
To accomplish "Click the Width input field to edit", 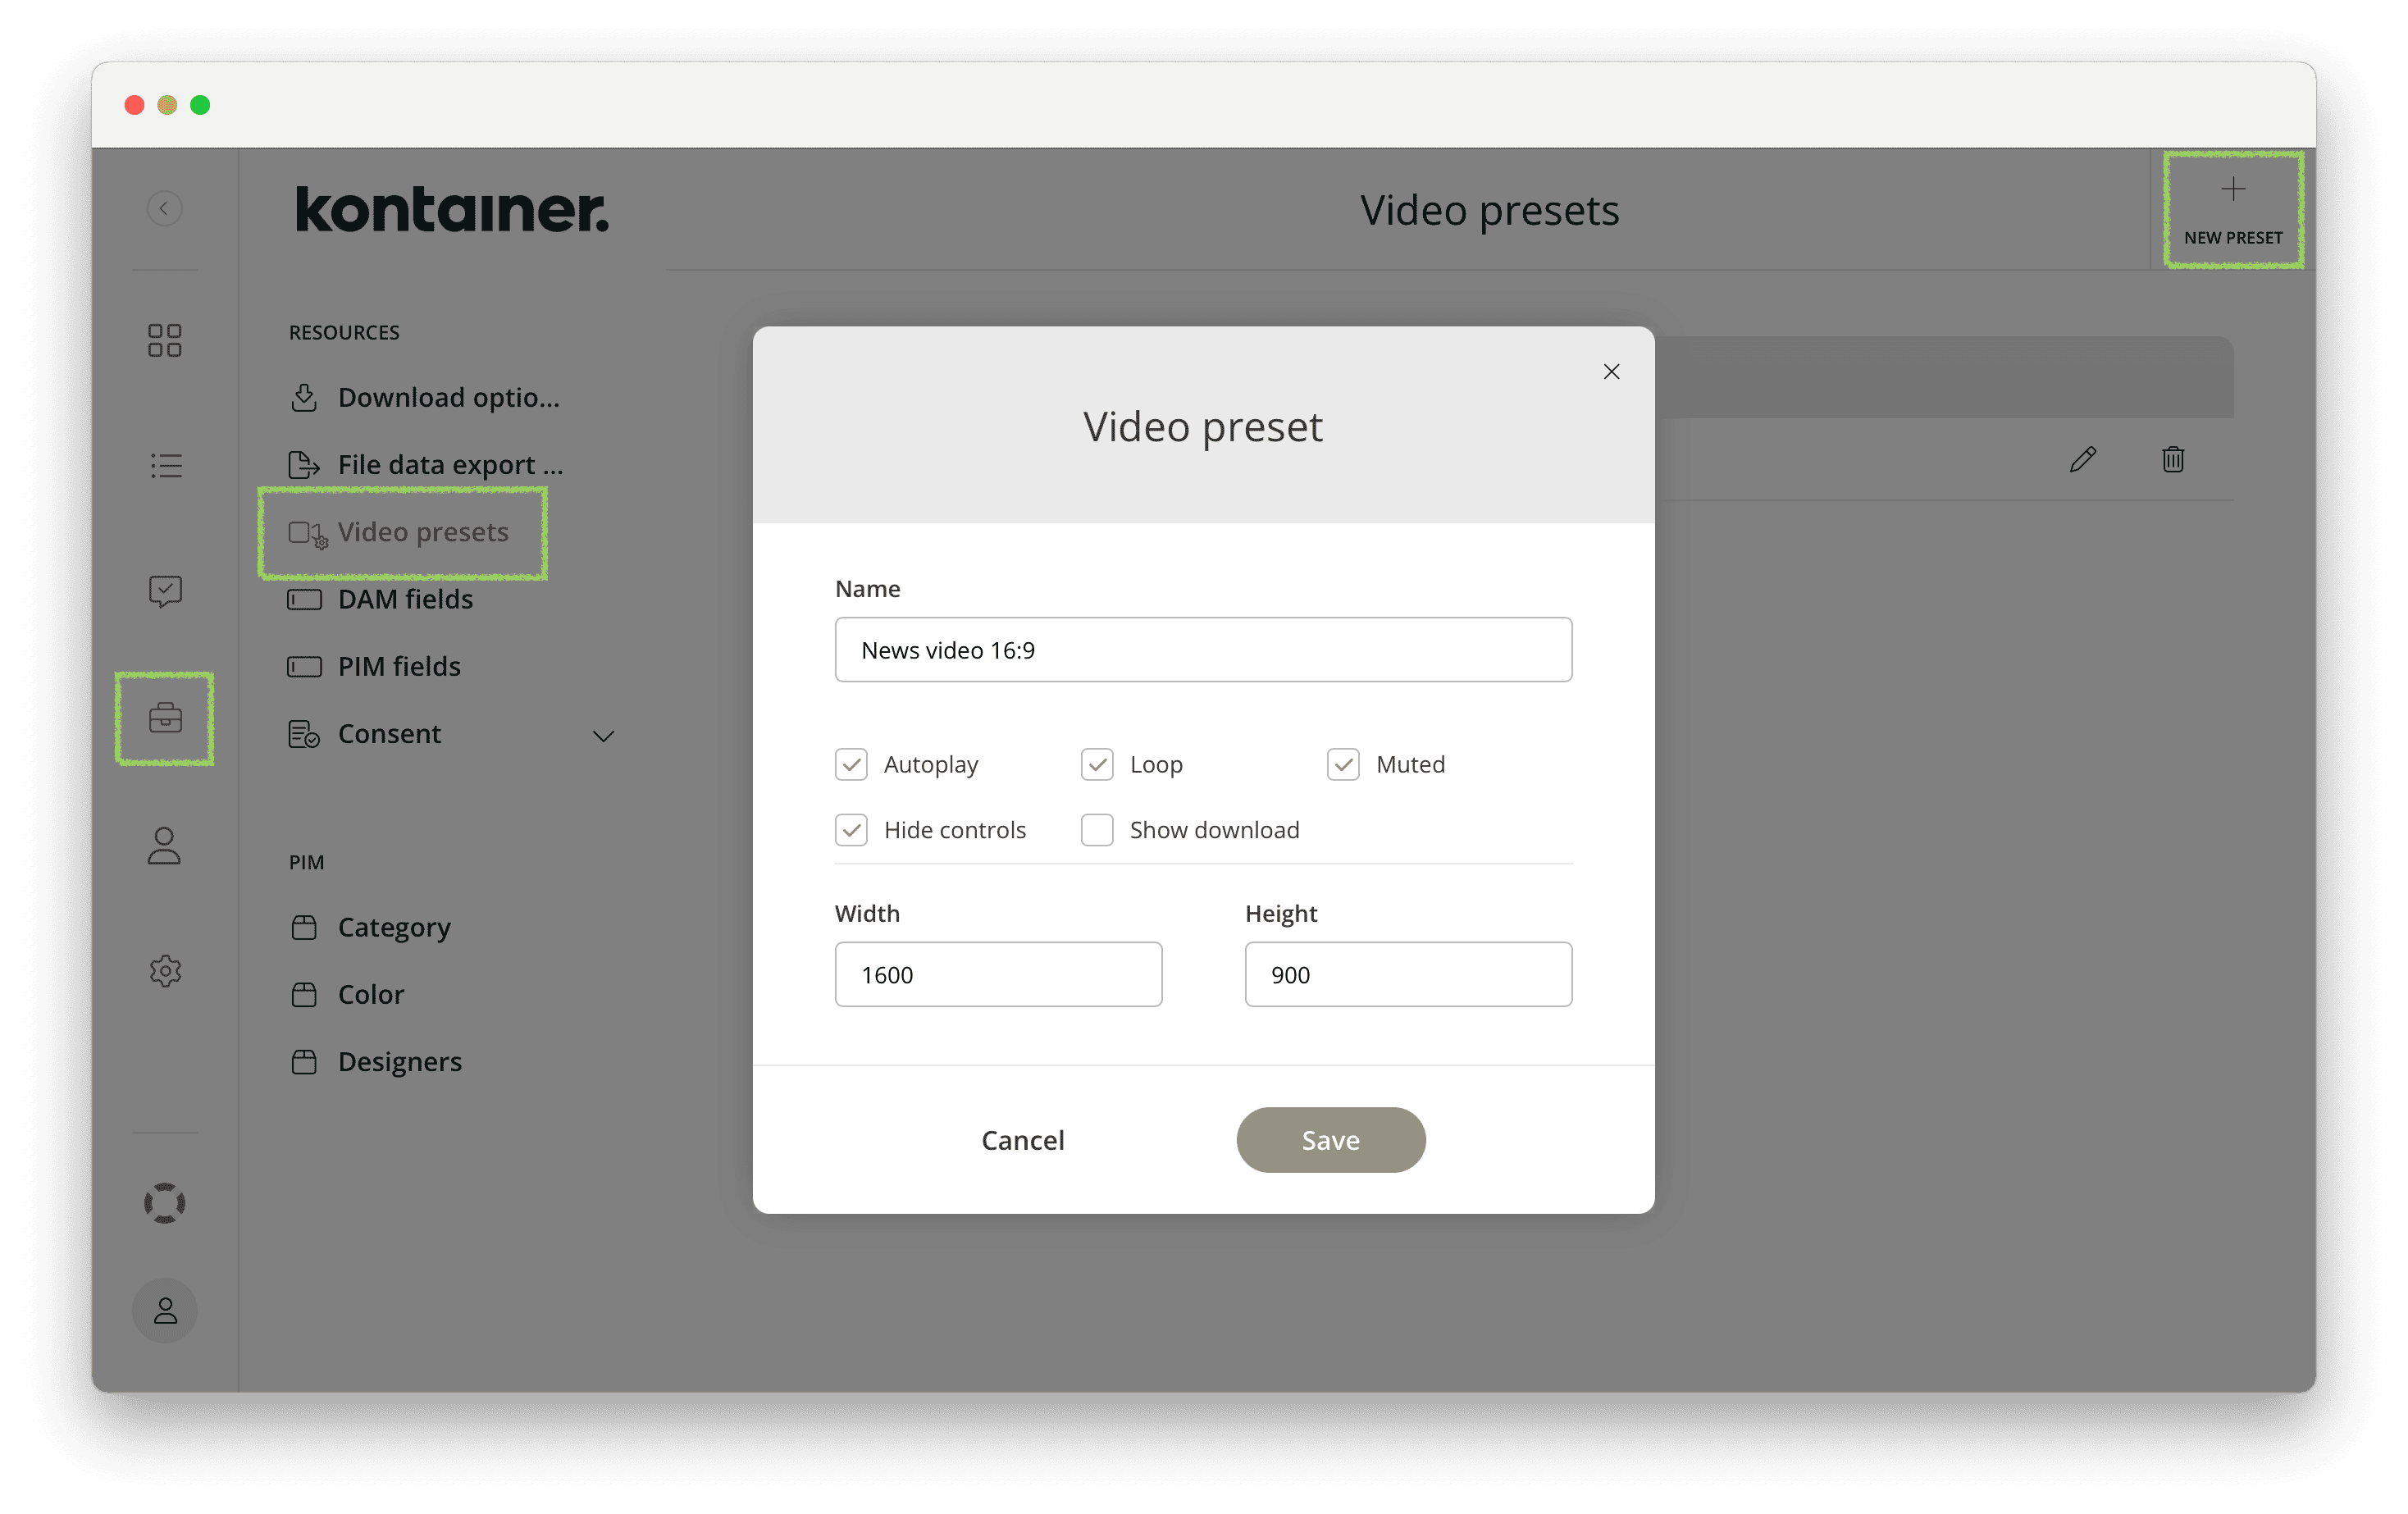I will 997,974.
